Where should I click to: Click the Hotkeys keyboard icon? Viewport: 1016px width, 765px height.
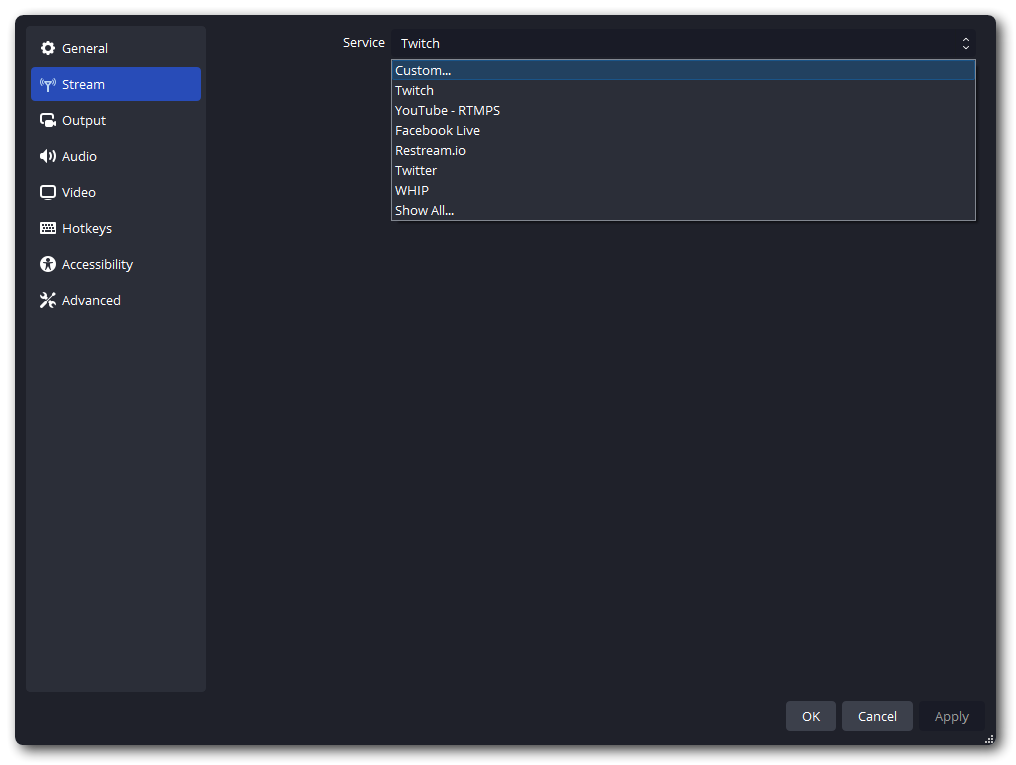click(x=47, y=228)
